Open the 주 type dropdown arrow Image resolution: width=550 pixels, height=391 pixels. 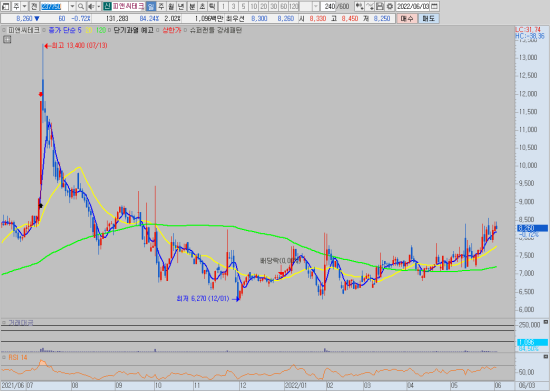click(x=24, y=6)
